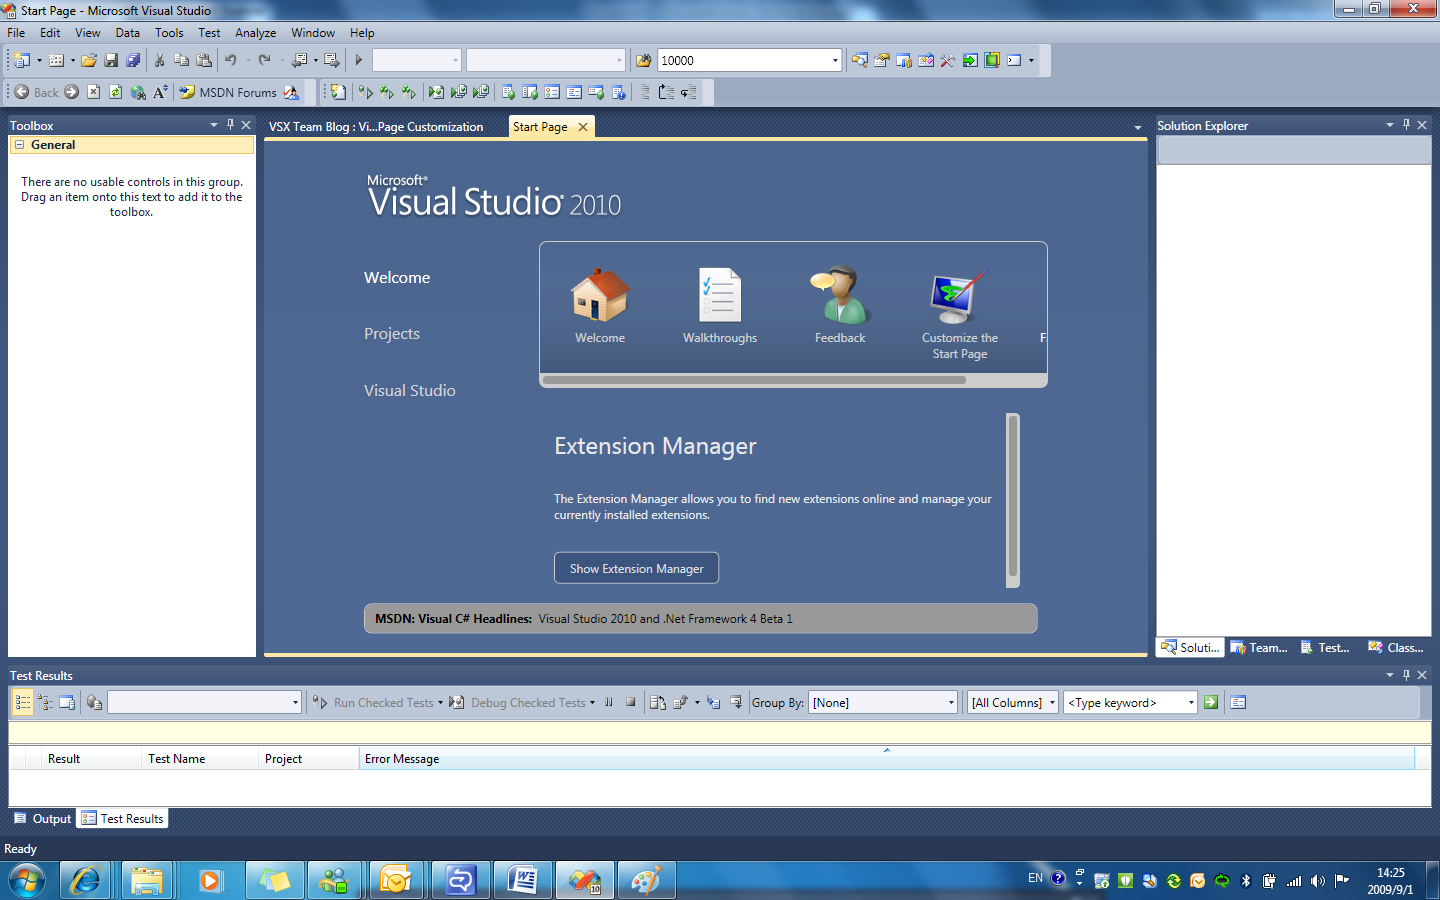Switch to the Output tab
Screen dimensions: 1440x900
(43, 818)
